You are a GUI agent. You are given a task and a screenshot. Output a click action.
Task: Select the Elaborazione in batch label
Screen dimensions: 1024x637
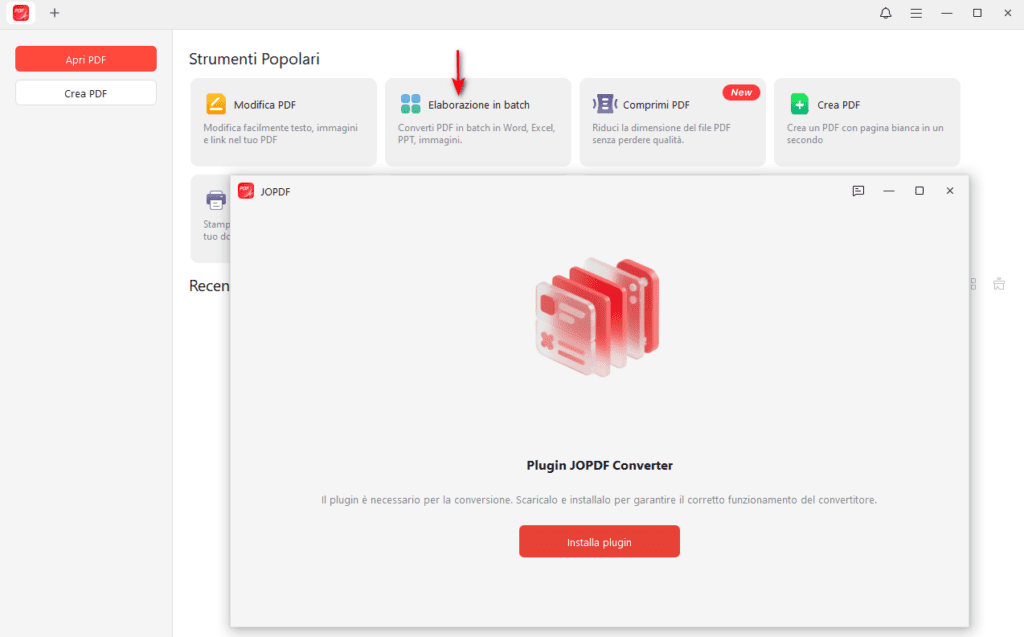(479, 105)
